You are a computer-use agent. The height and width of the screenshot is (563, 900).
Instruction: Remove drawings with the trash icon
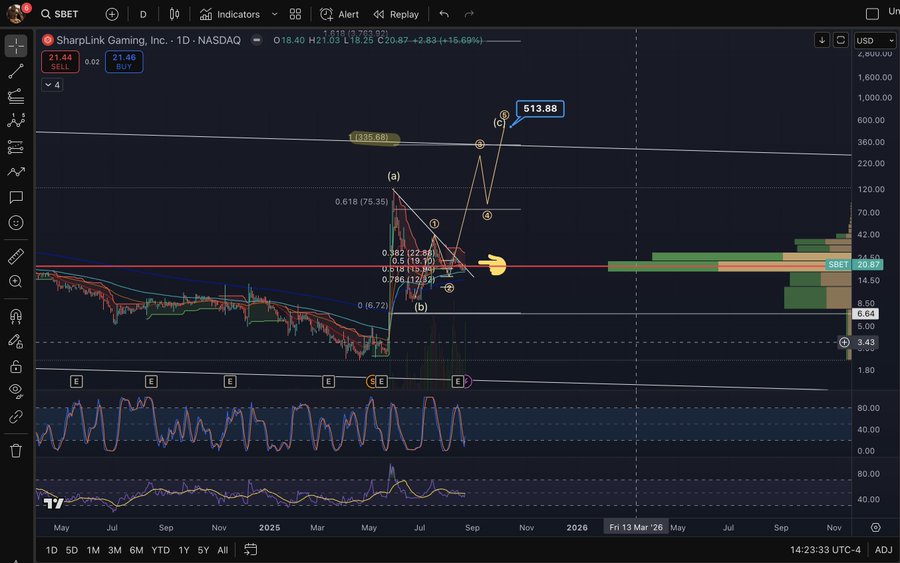[16, 451]
